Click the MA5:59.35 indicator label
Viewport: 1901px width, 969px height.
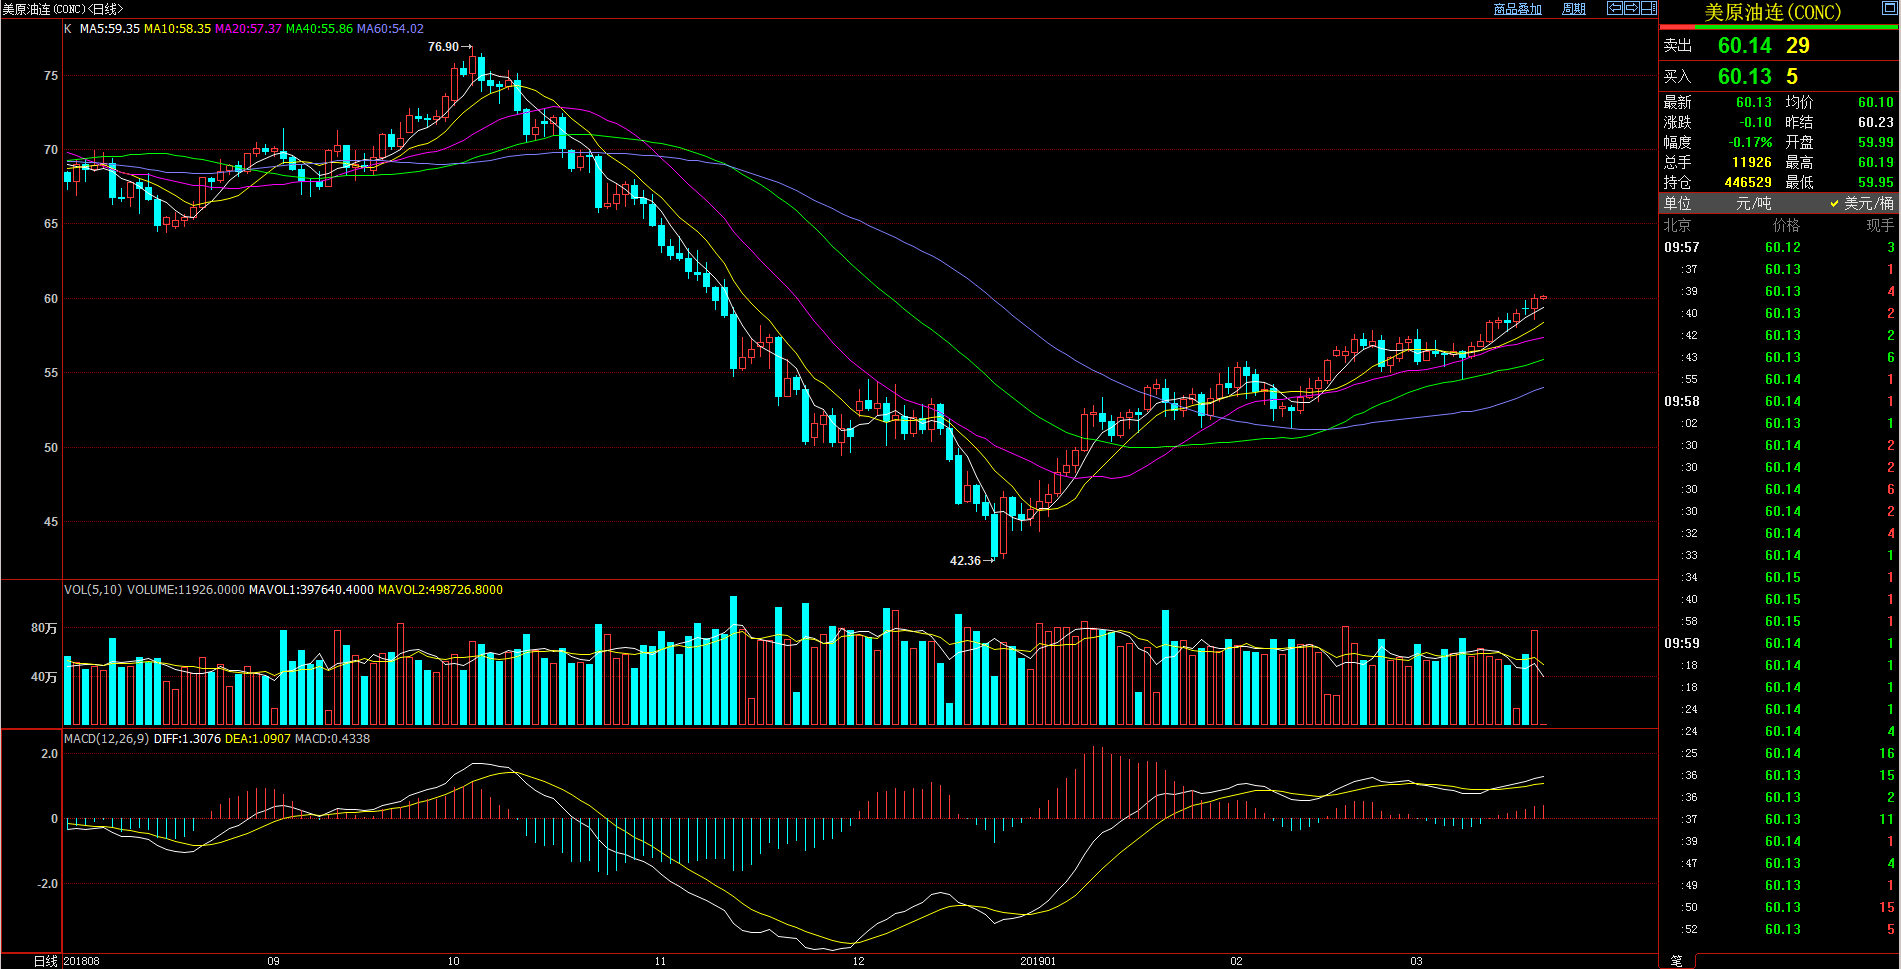110,29
